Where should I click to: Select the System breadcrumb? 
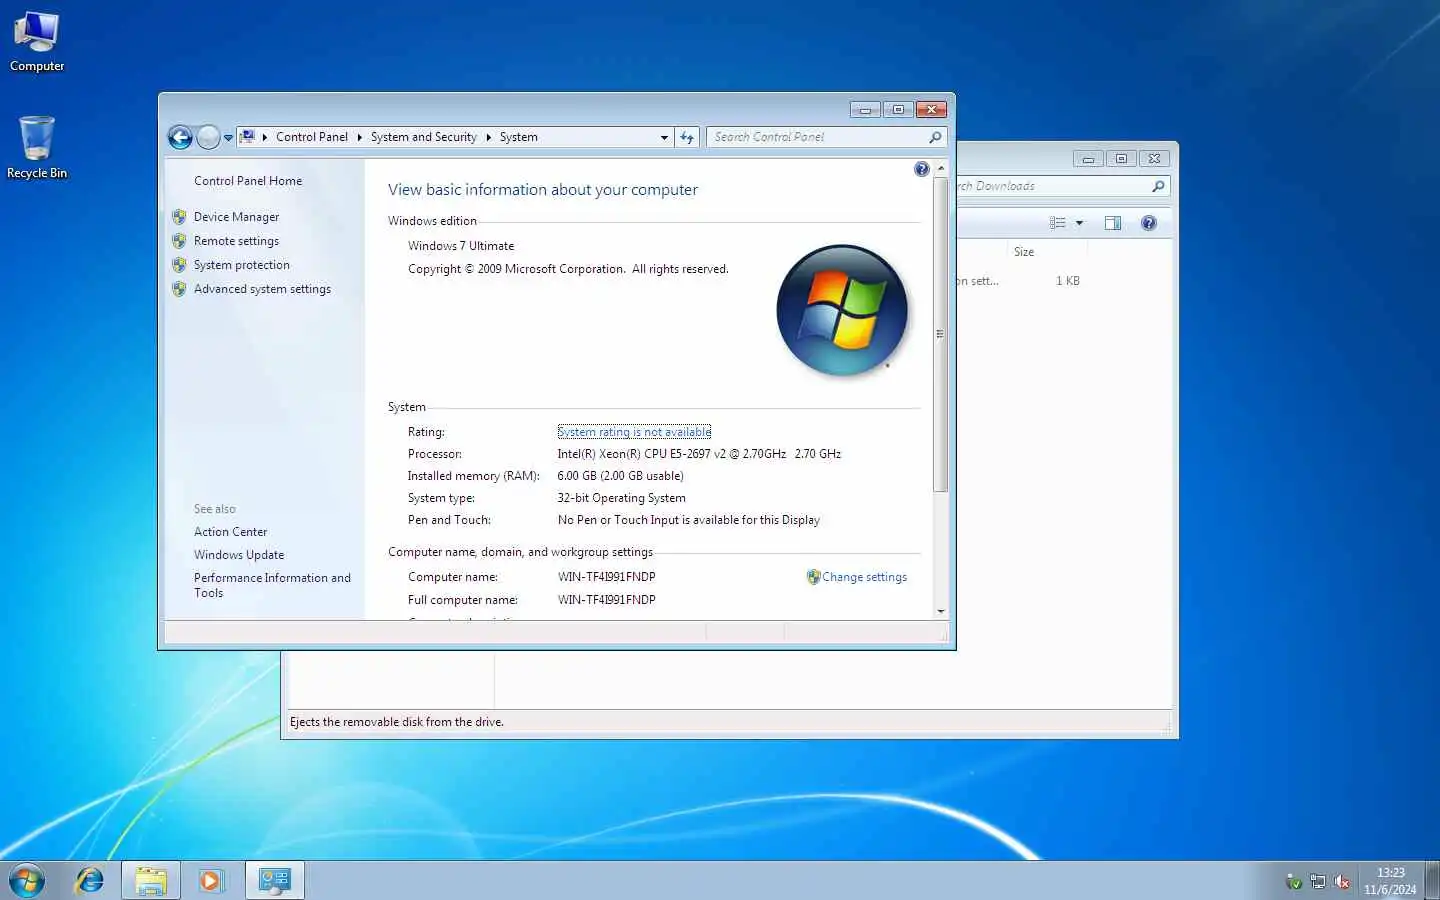[x=519, y=137]
